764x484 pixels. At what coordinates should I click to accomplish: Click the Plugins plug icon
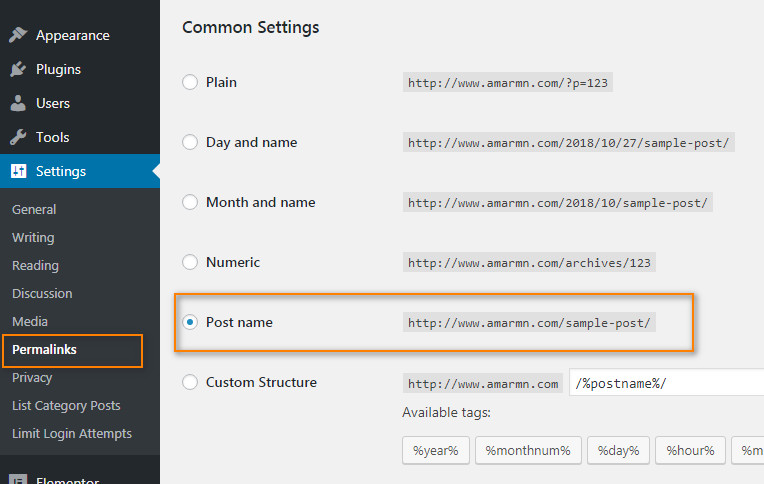pos(18,69)
